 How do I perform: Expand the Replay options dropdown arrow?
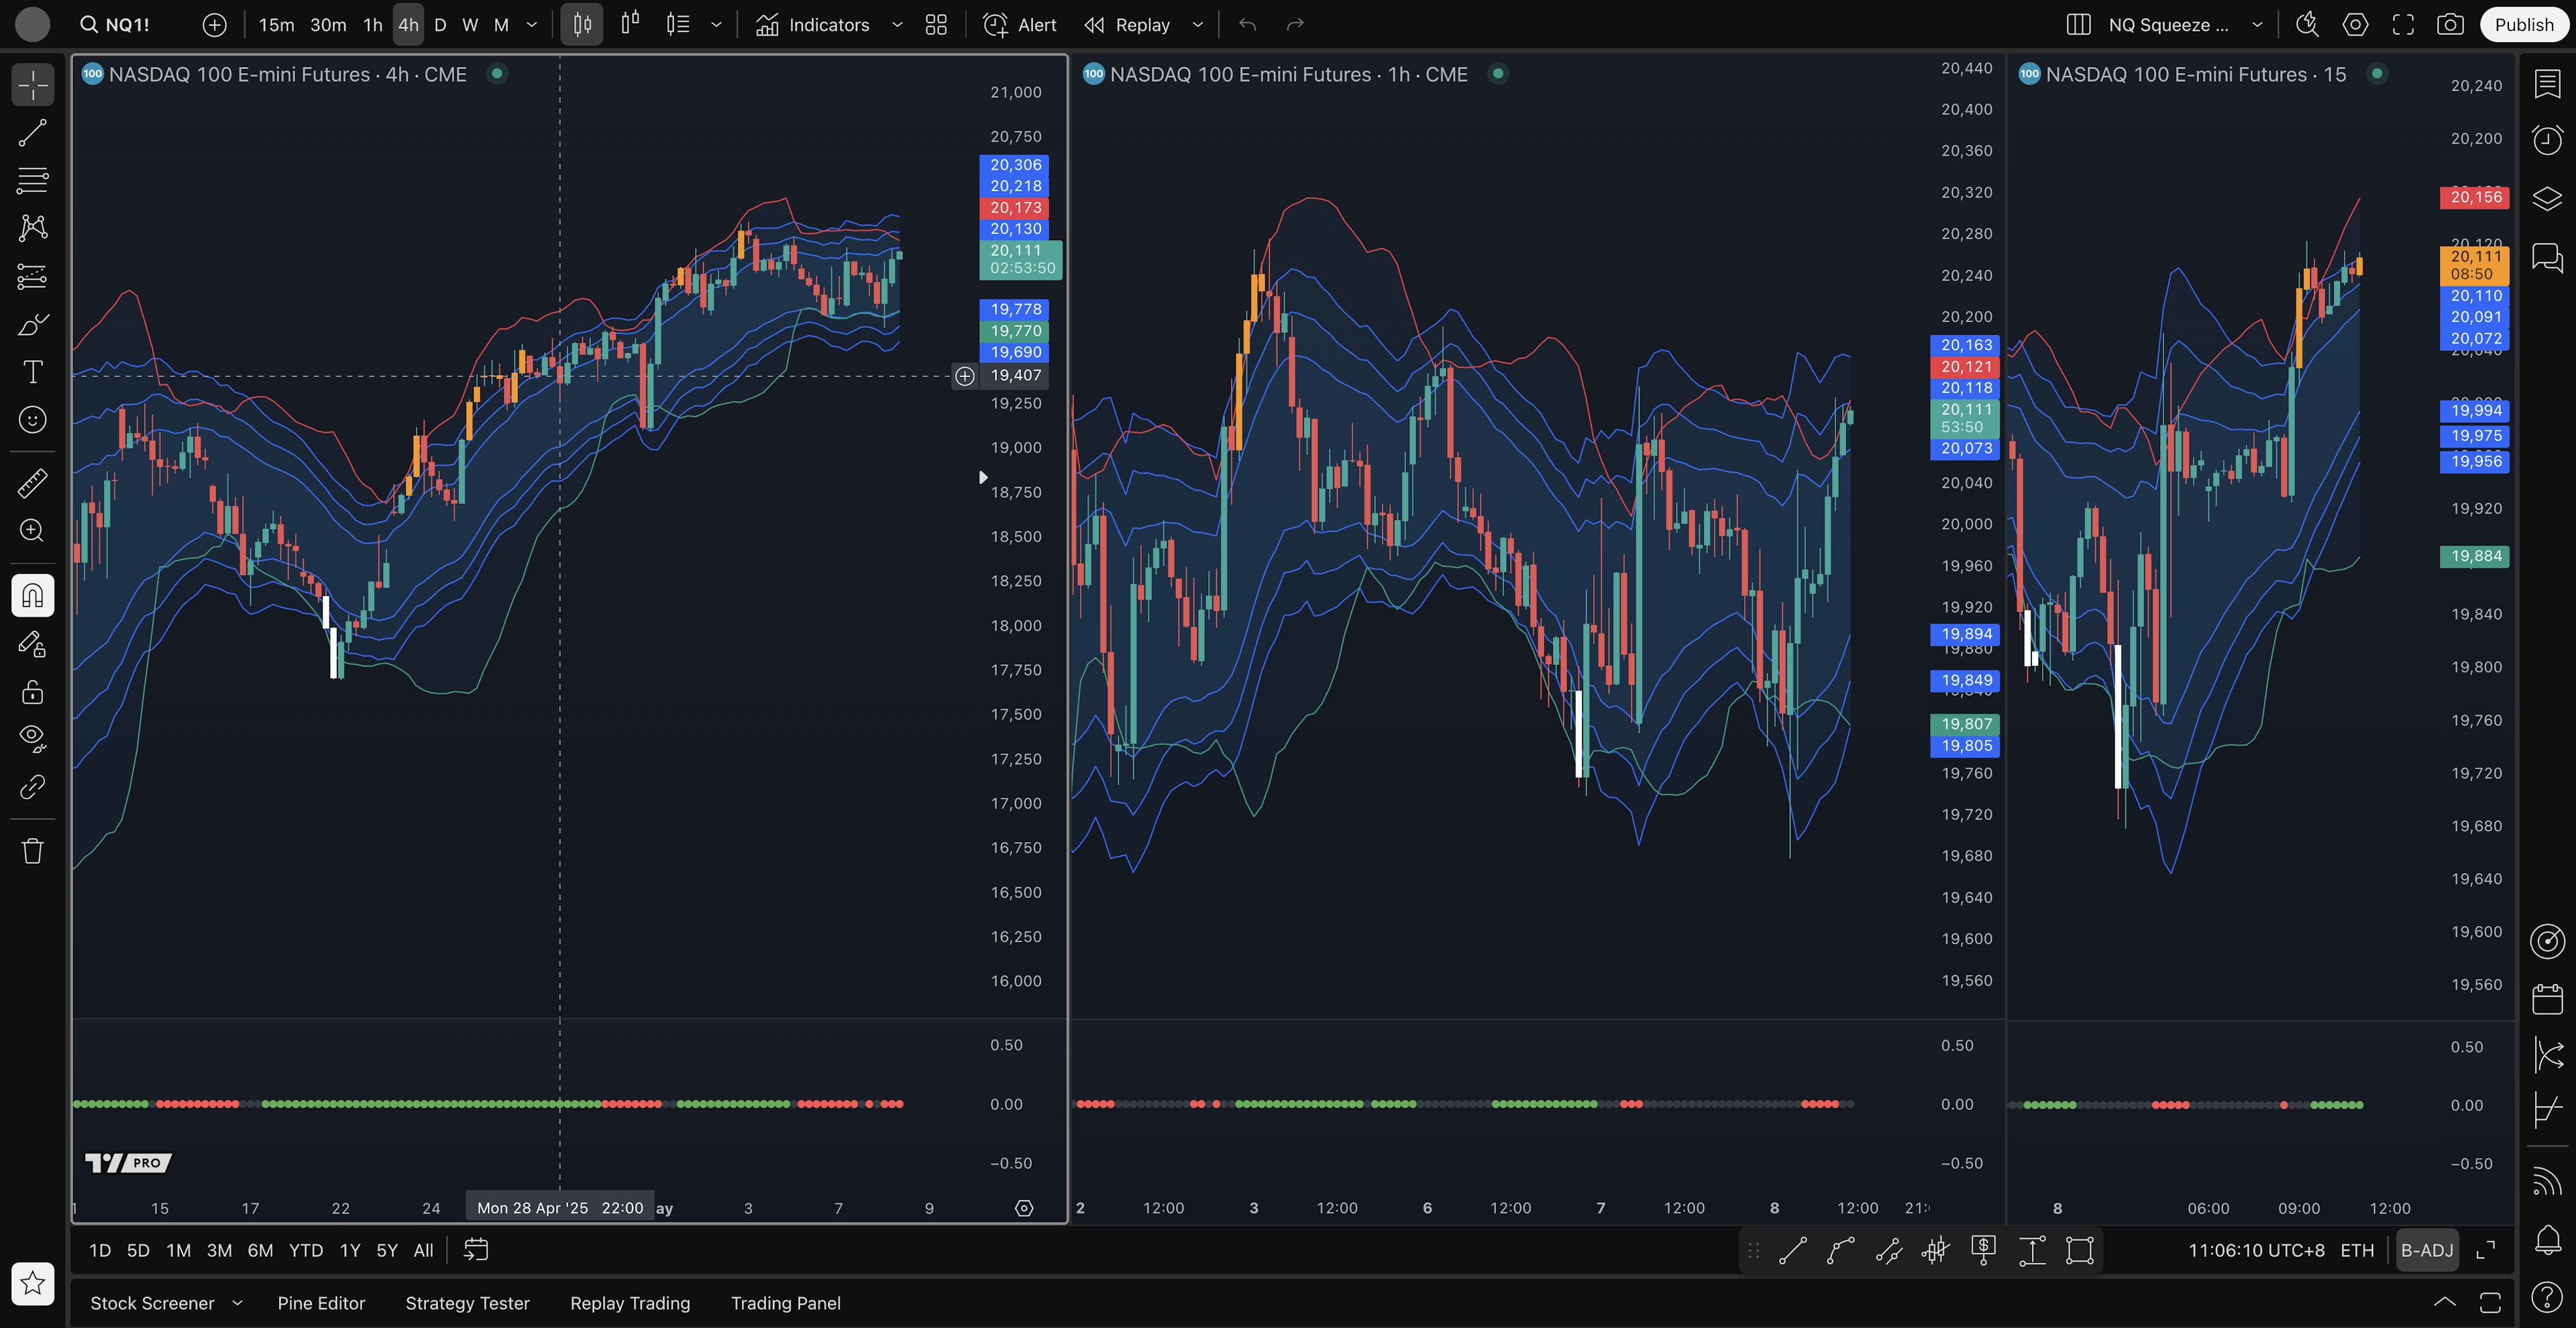click(1197, 25)
